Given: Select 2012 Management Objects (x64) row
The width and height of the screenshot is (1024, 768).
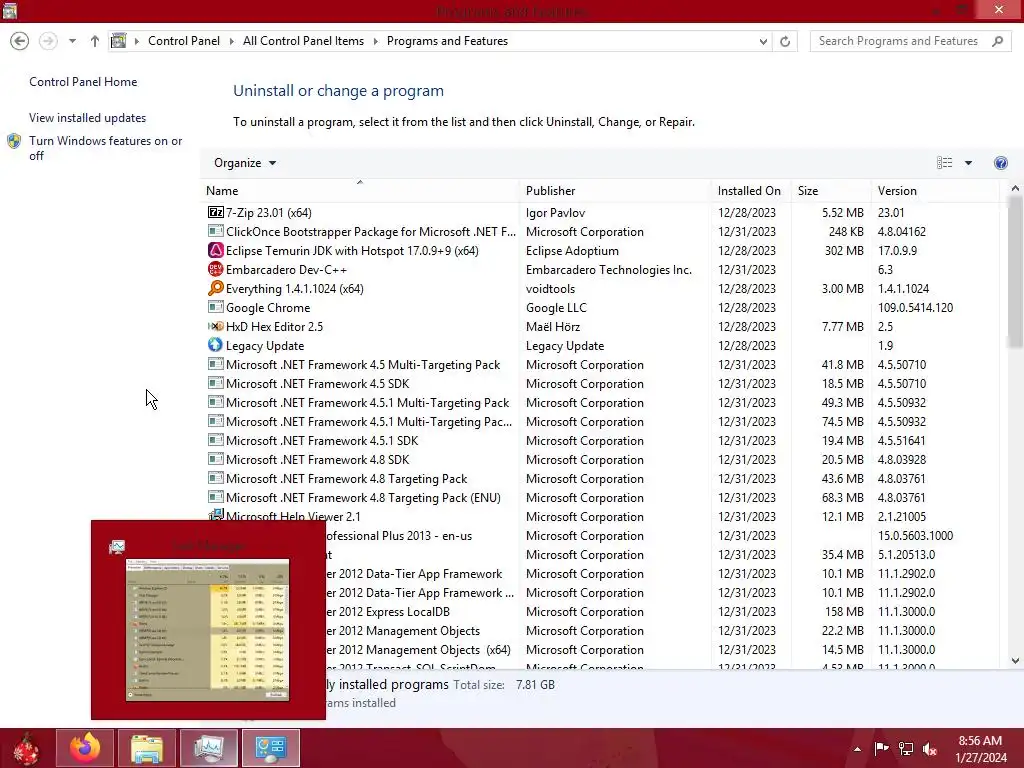Looking at the screenshot, I should point(662,650).
